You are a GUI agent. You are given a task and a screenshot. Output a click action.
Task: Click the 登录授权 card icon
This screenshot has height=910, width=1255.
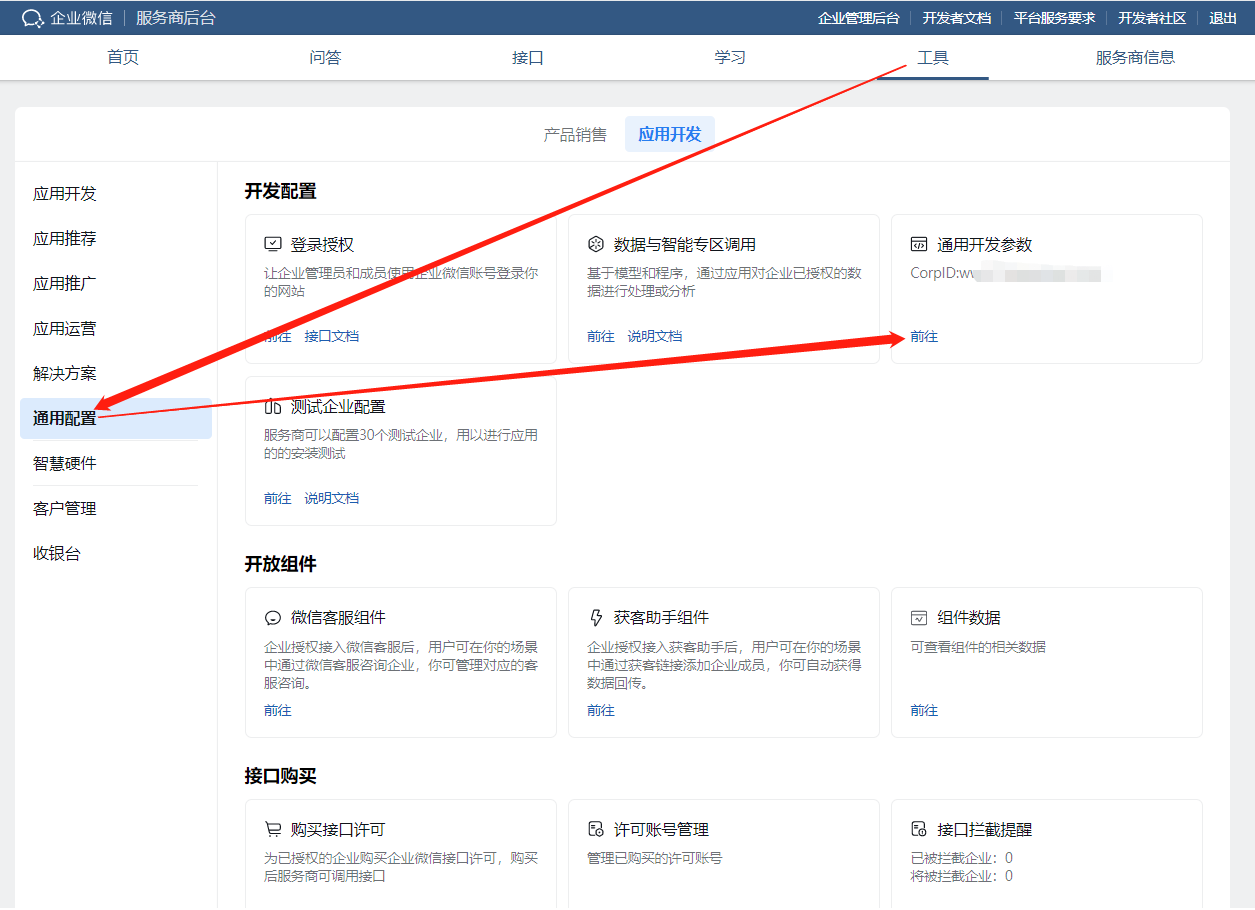pyautogui.click(x=273, y=244)
